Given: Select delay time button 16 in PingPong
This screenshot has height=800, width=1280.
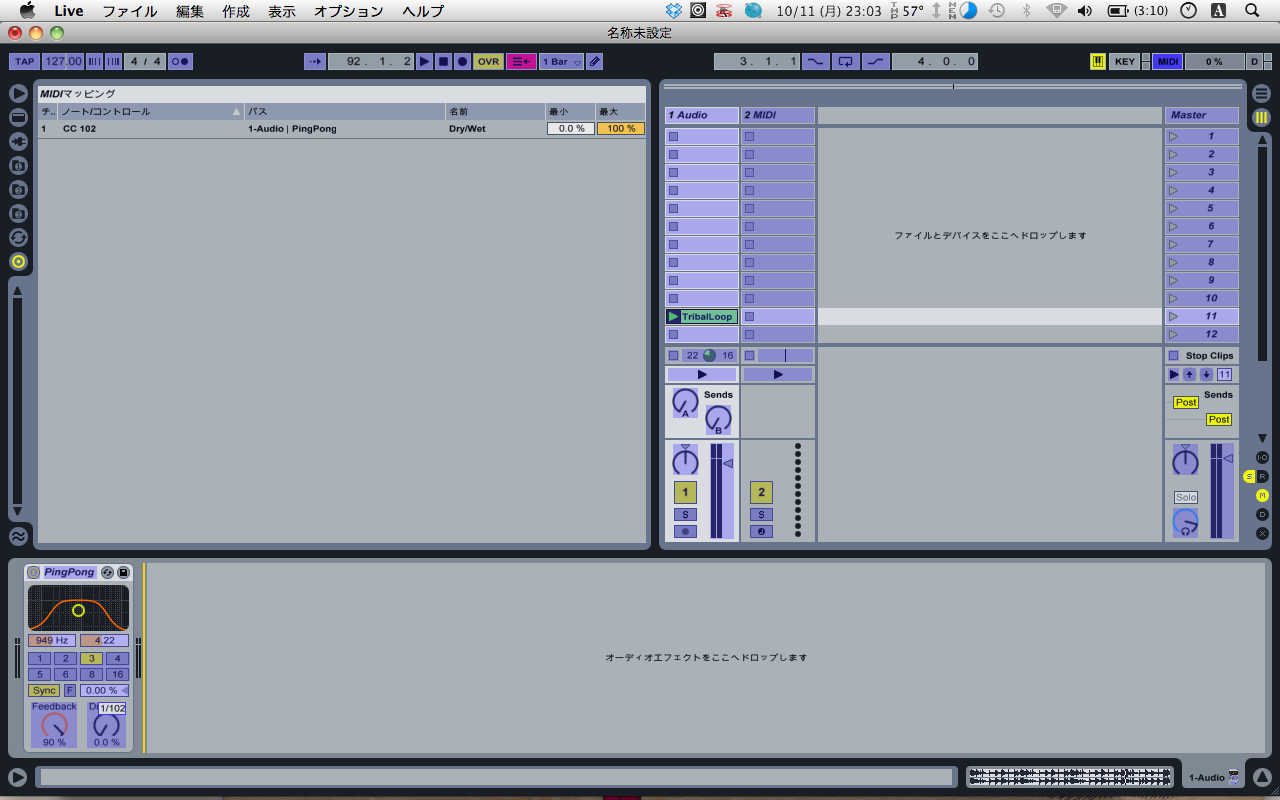Looking at the screenshot, I should click(117, 675).
